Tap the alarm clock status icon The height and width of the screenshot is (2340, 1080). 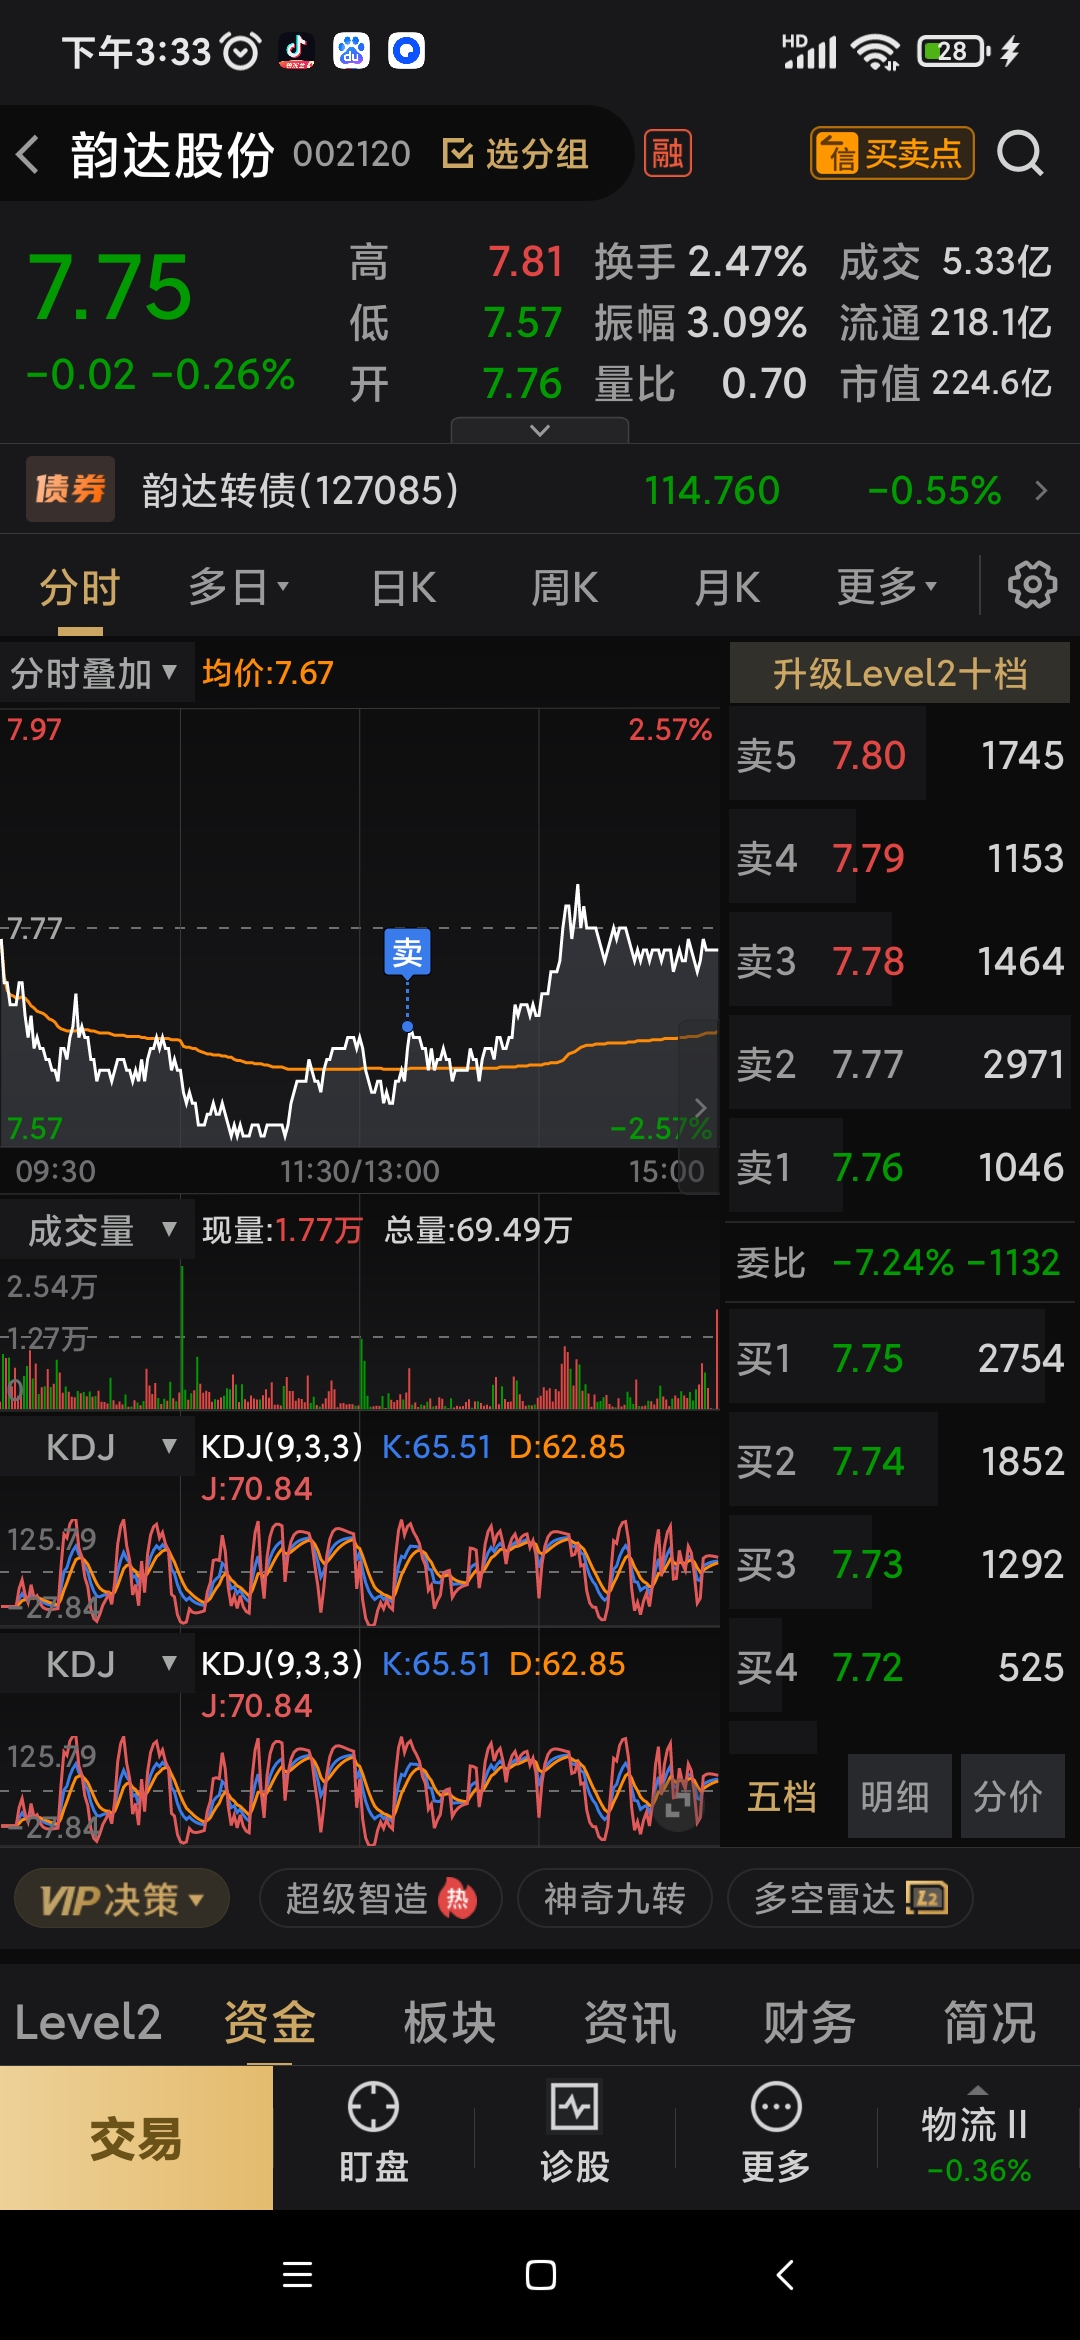coord(241,51)
